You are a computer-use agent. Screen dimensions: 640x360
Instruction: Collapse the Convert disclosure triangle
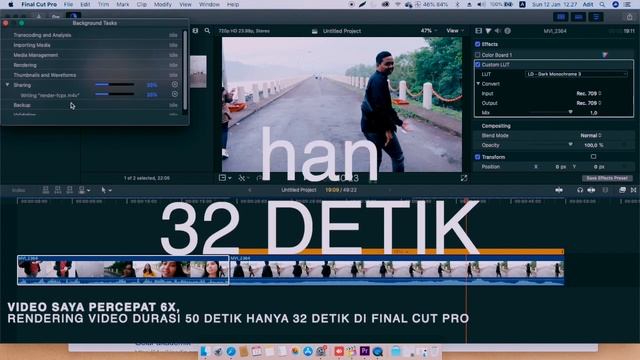478,84
